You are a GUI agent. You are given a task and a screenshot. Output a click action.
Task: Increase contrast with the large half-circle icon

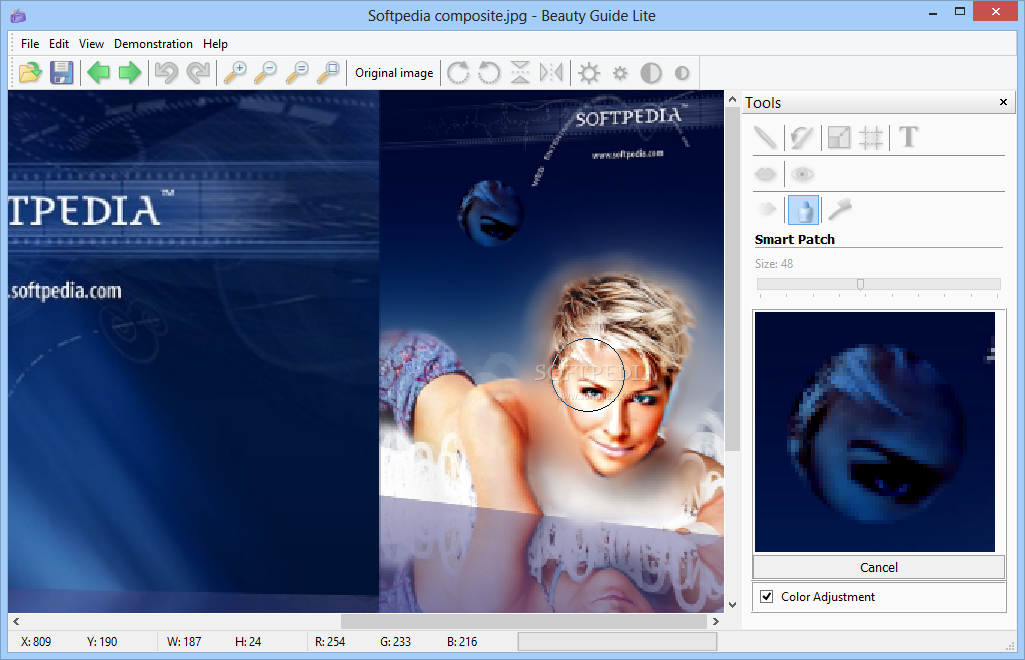650,73
